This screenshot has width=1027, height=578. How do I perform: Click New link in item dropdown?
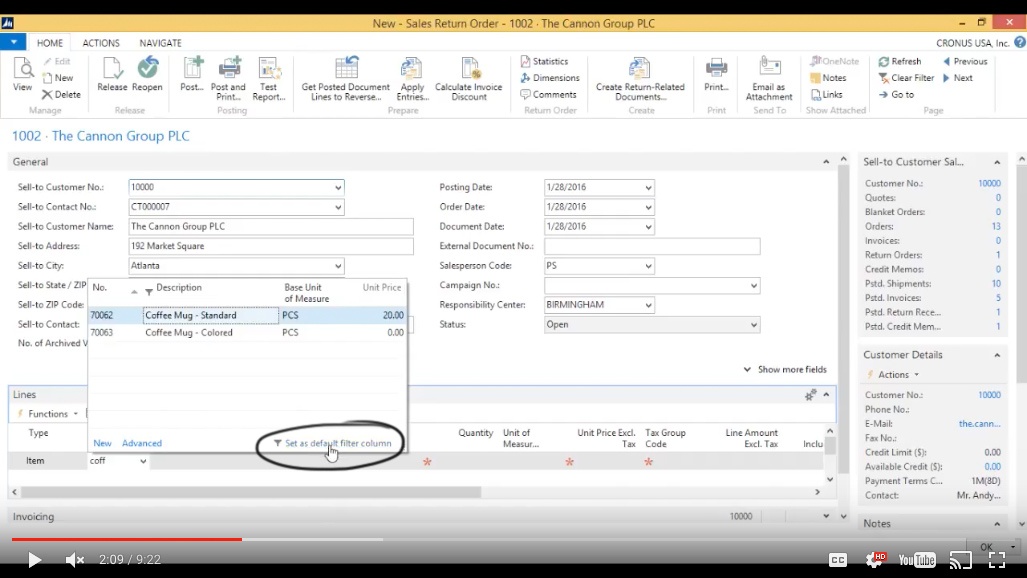102,443
